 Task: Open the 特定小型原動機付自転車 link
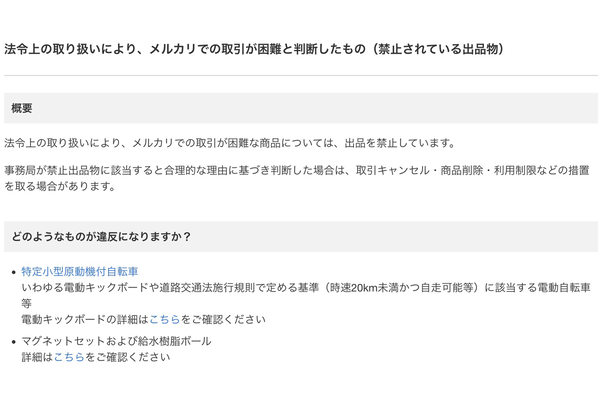coord(80,271)
